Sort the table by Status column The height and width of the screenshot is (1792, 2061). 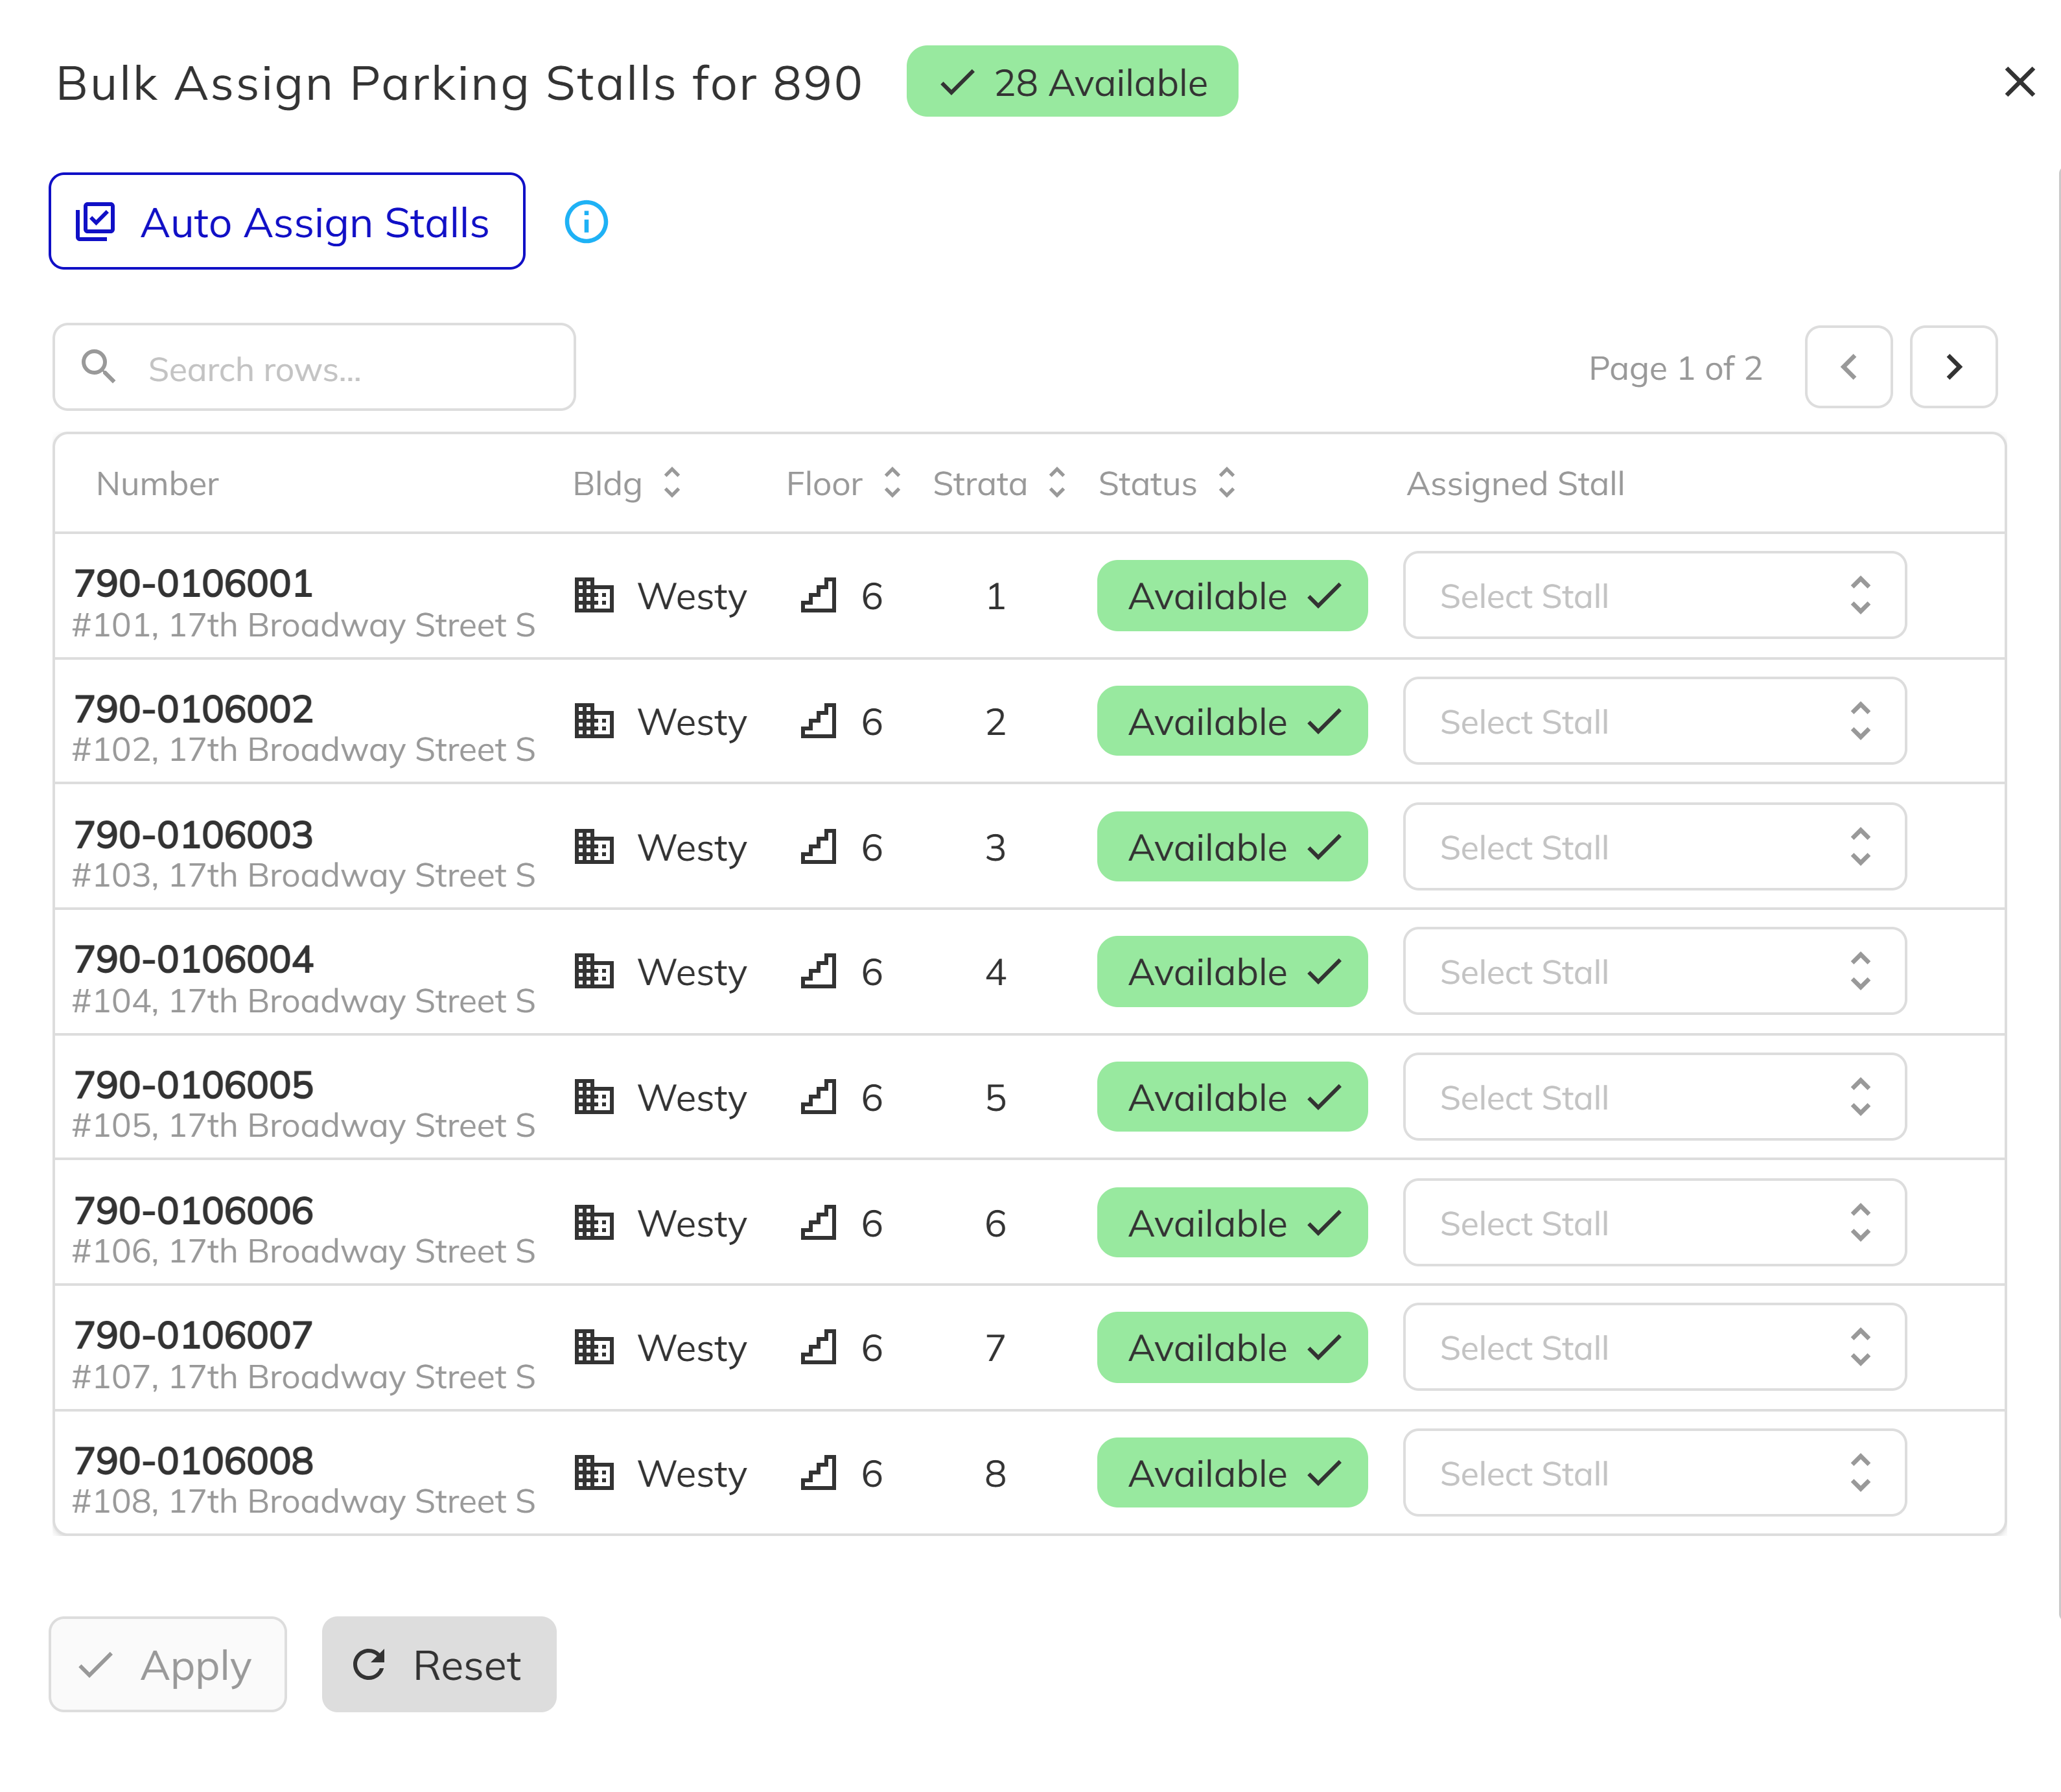click(1225, 483)
